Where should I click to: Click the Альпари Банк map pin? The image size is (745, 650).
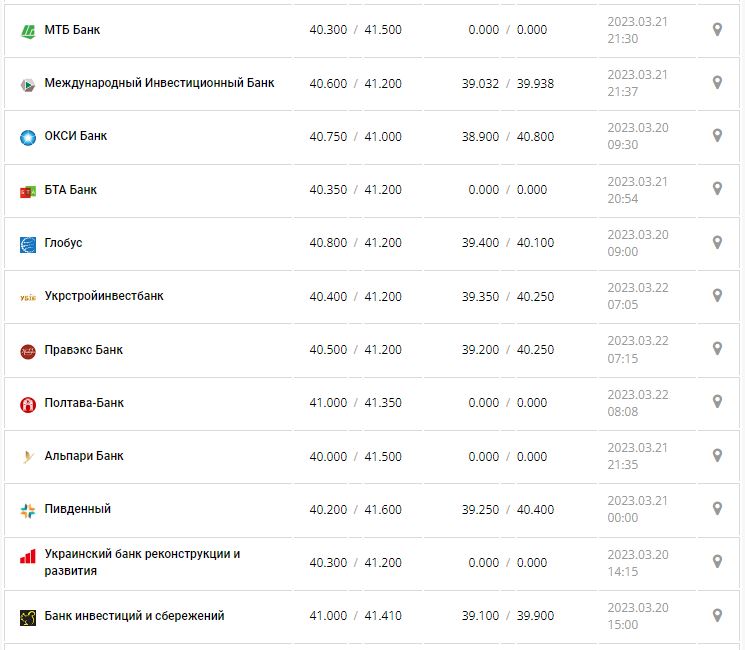[x=717, y=456]
